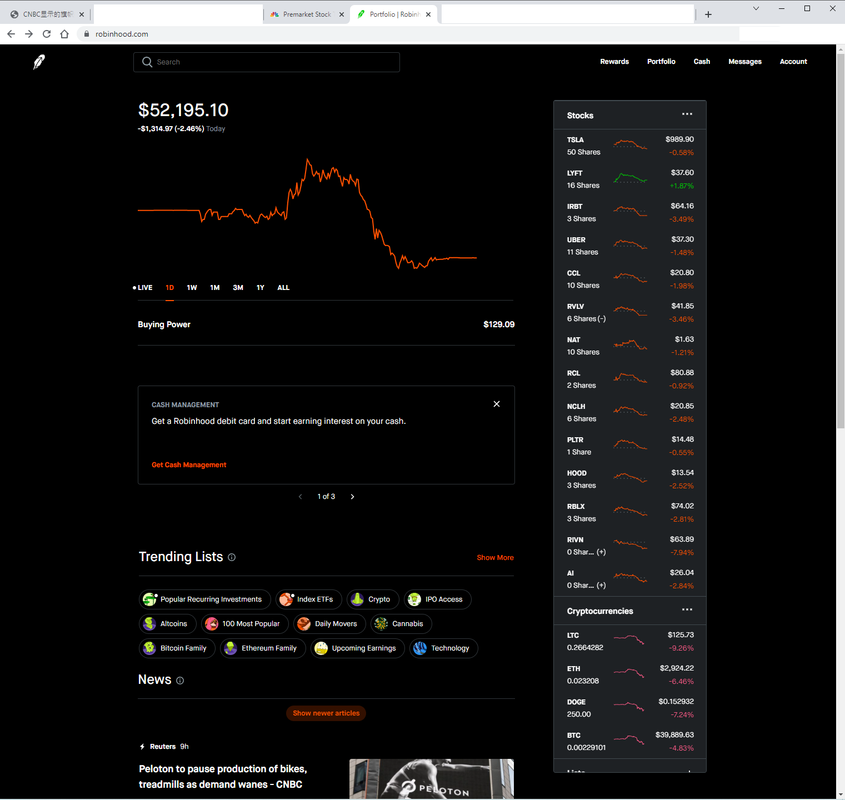Click the browser home icon

coord(65,34)
